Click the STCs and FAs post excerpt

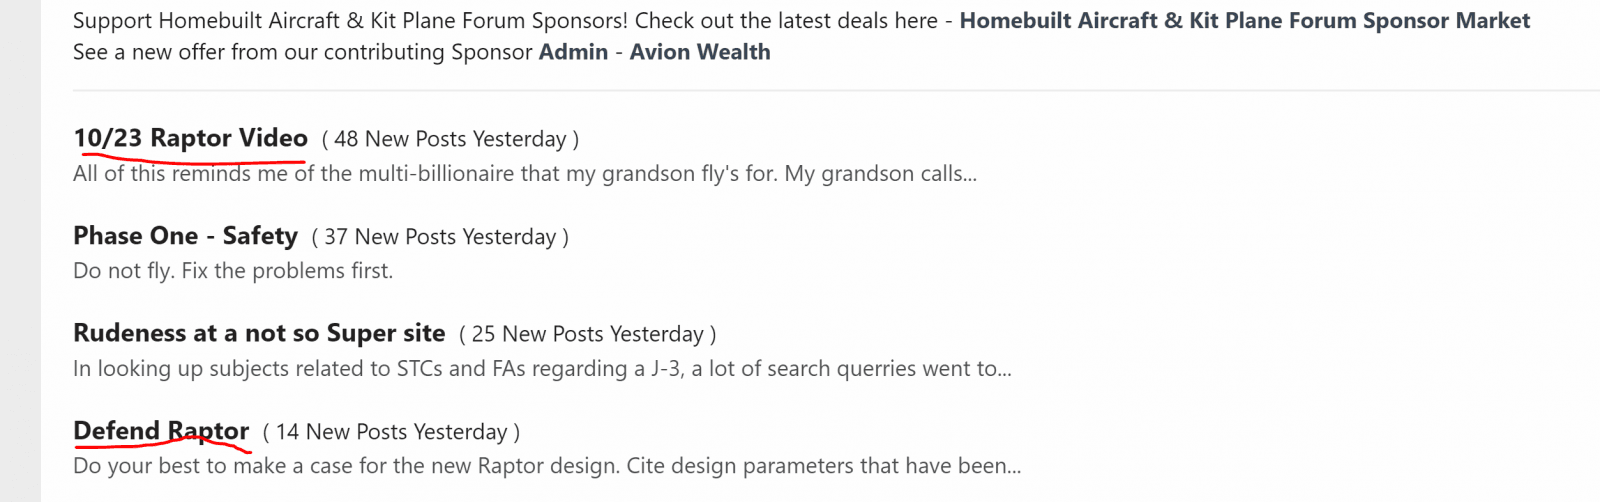tap(542, 369)
